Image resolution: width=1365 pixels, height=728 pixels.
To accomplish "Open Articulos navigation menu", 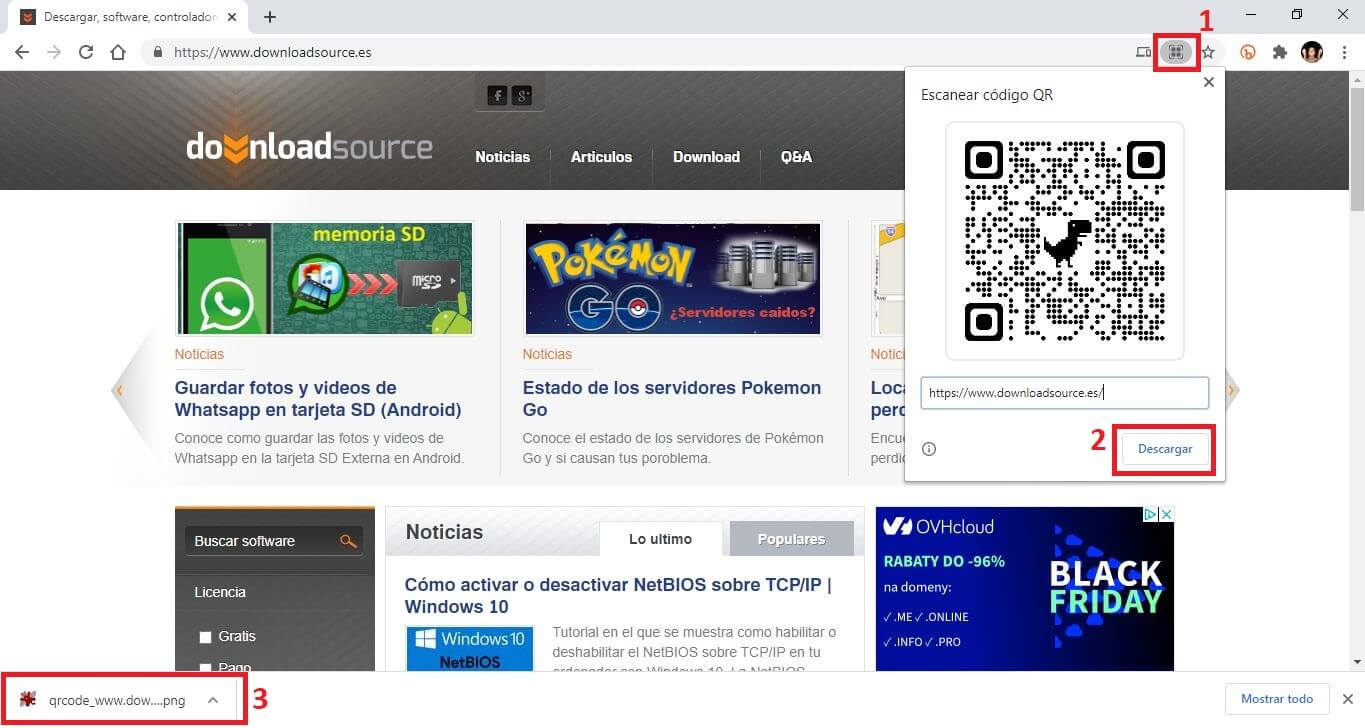I will click(x=601, y=157).
